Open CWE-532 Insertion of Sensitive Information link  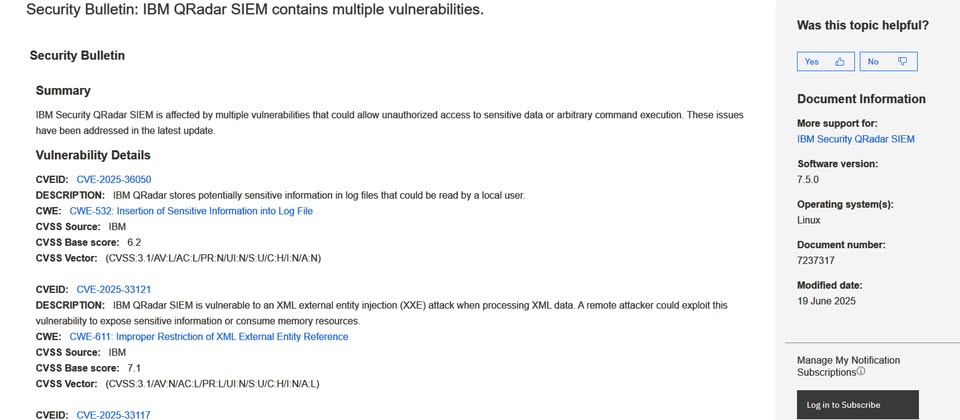point(191,211)
